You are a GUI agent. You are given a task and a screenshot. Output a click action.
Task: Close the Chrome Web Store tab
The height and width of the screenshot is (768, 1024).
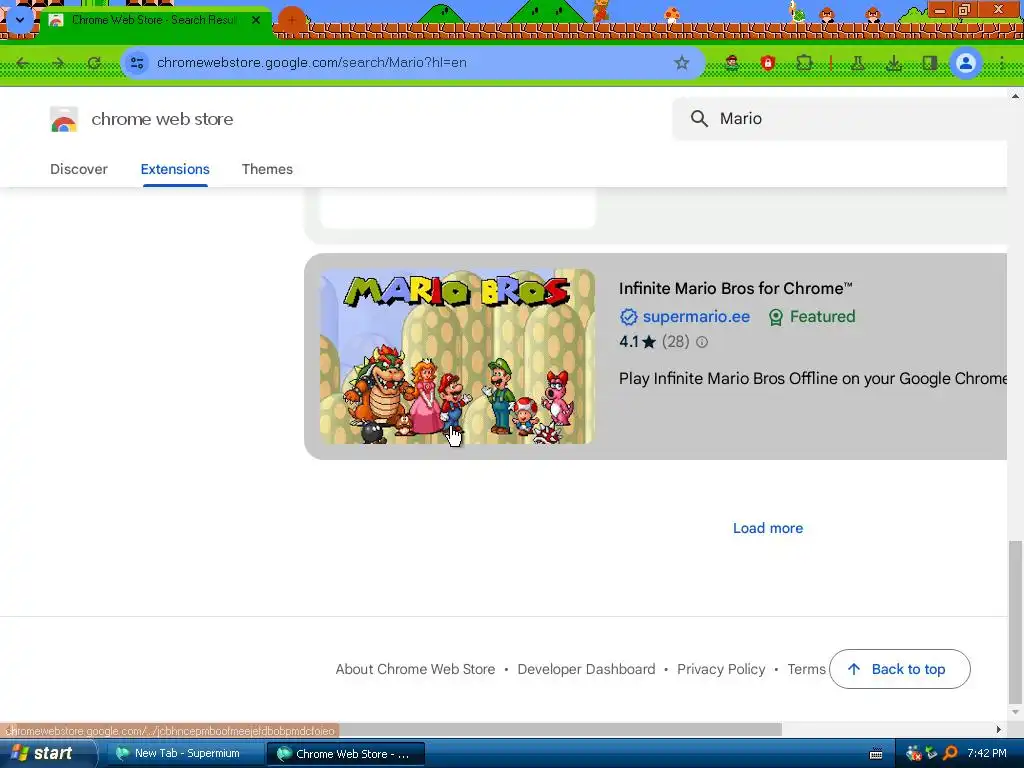(256, 20)
